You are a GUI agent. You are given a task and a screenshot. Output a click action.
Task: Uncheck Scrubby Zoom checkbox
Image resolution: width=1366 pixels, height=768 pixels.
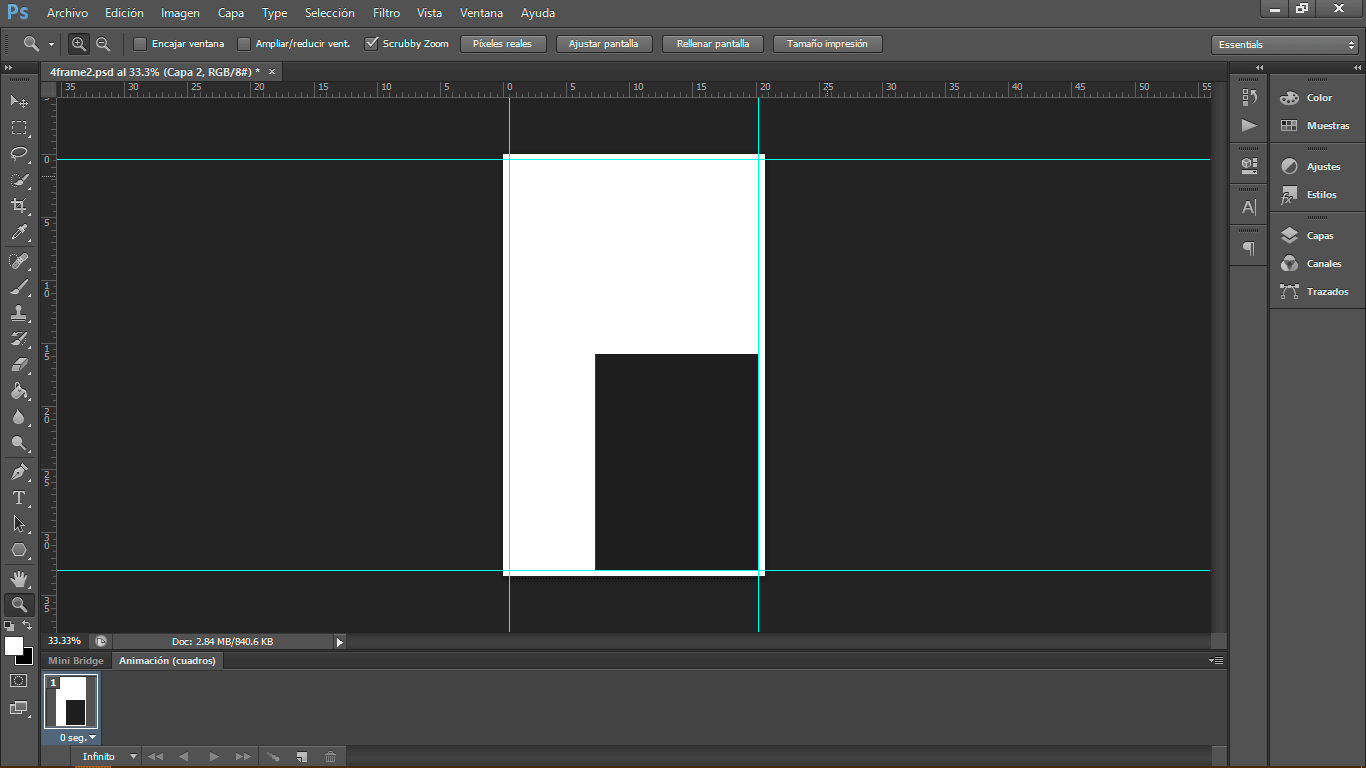pyautogui.click(x=372, y=44)
